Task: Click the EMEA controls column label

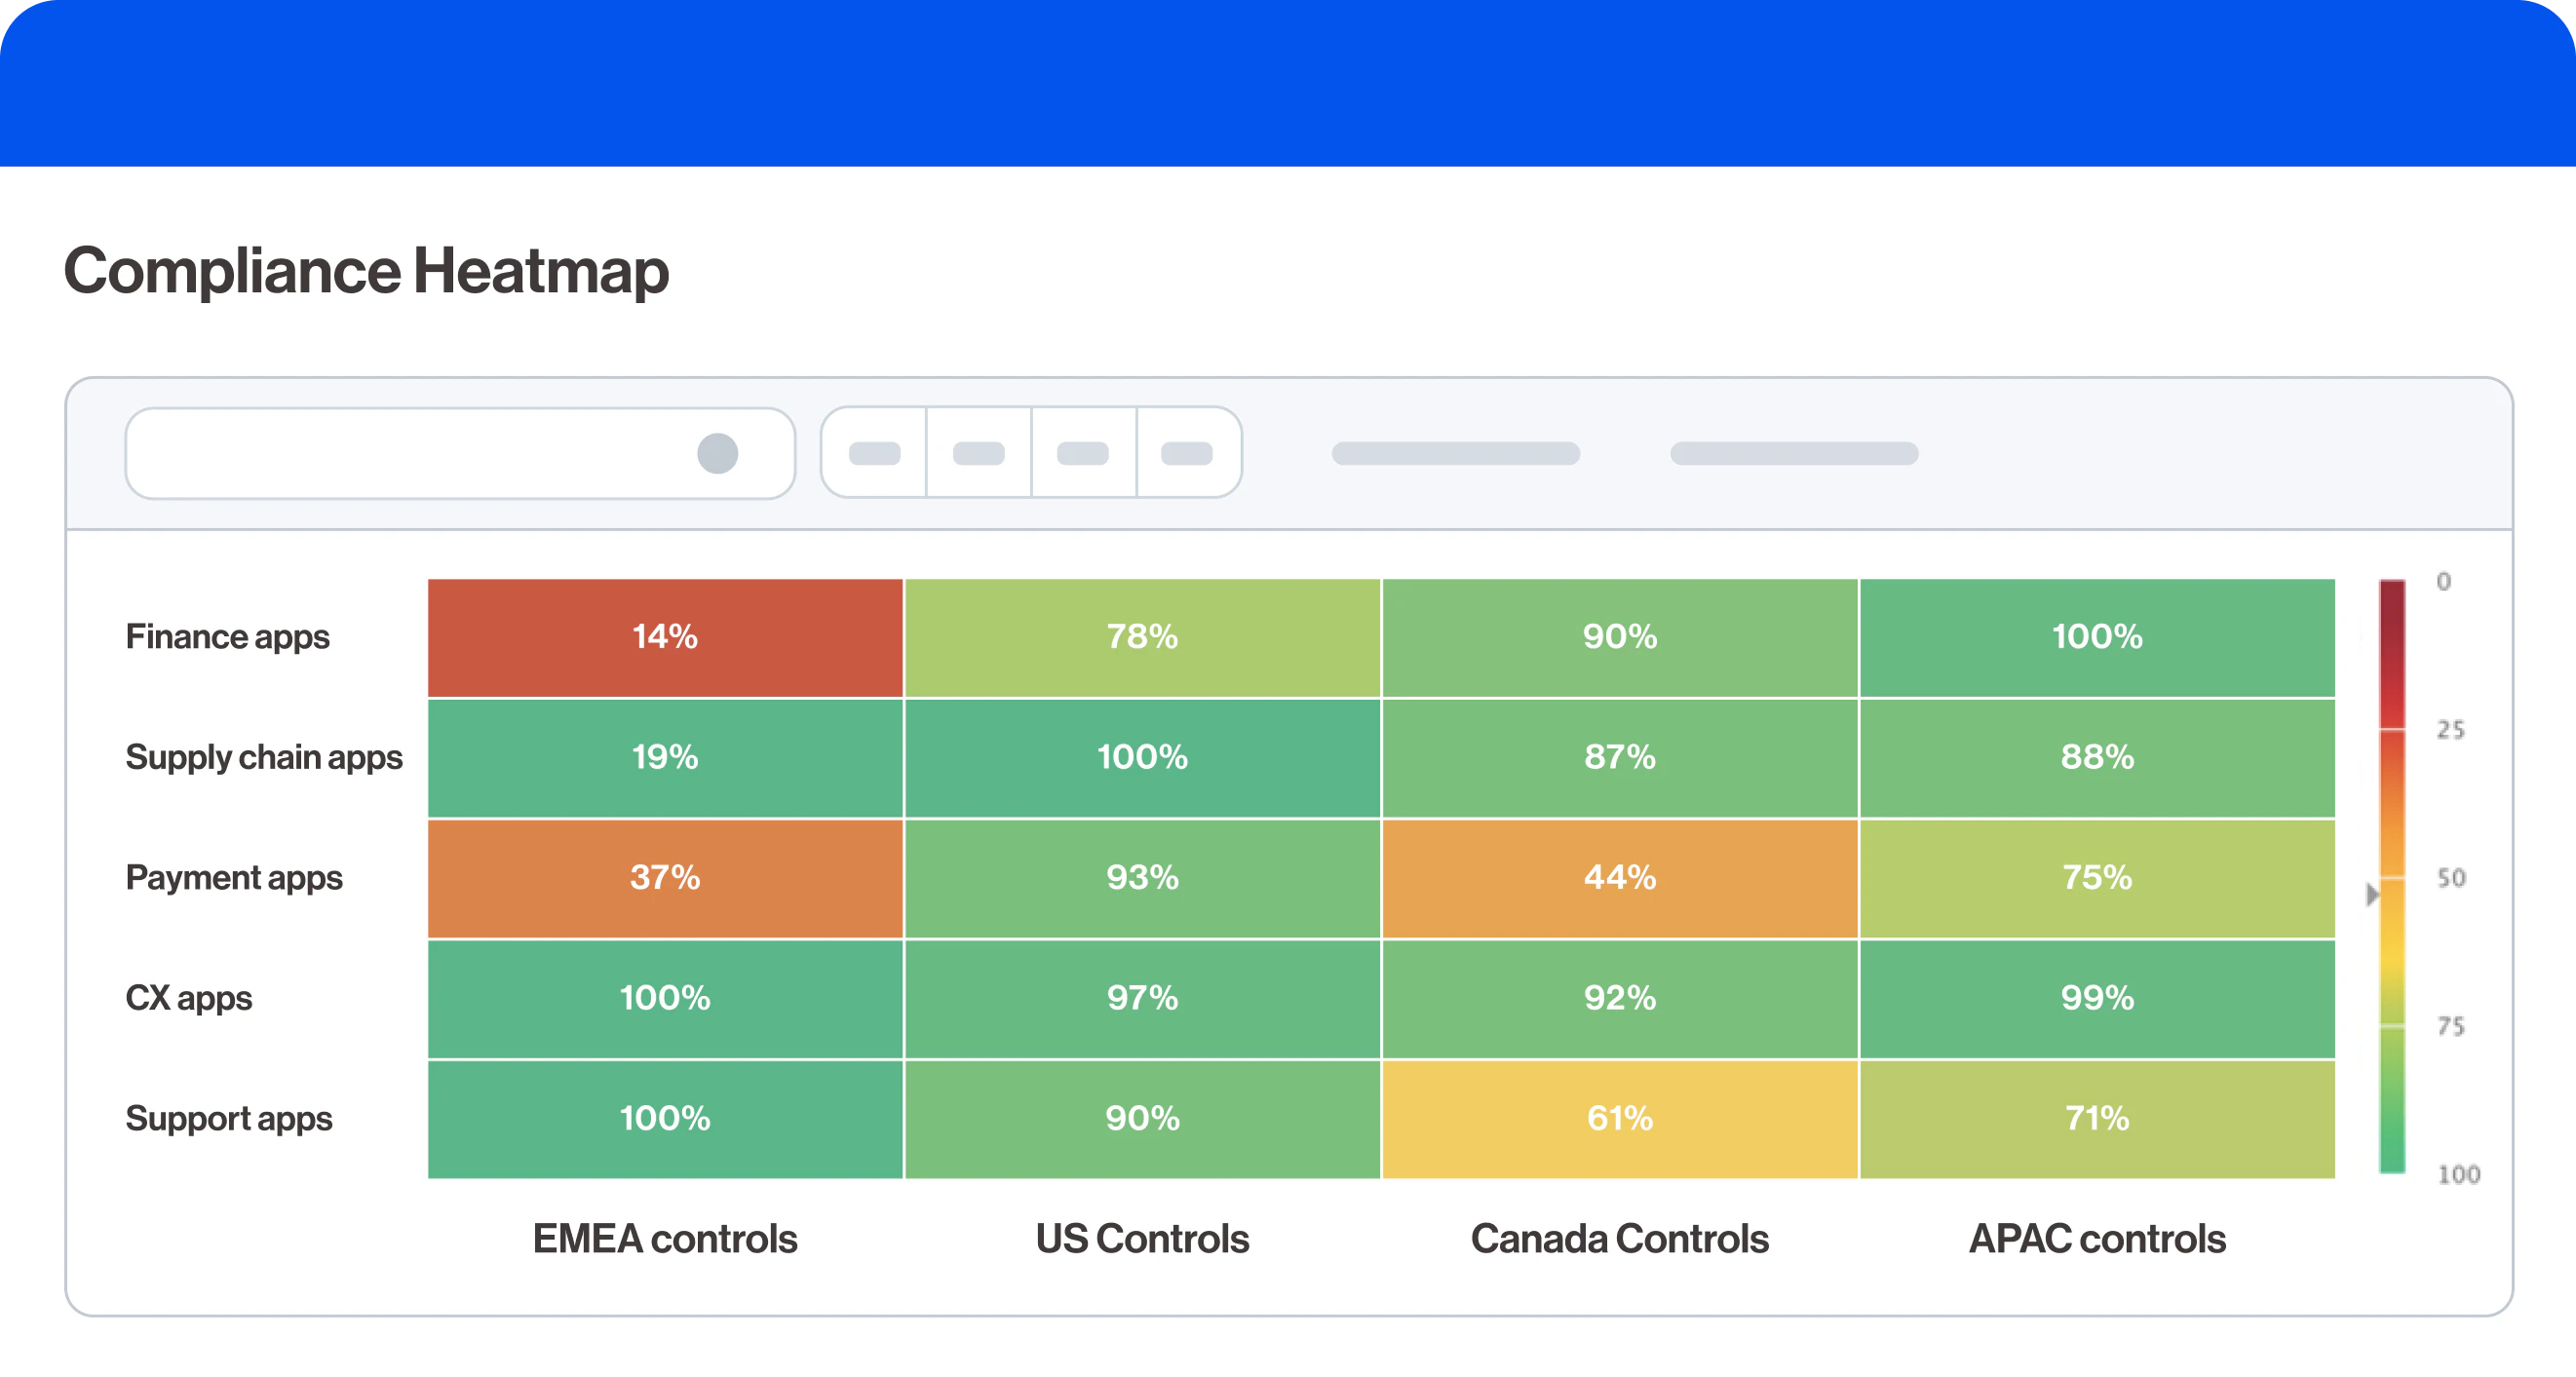Action: (x=665, y=1238)
